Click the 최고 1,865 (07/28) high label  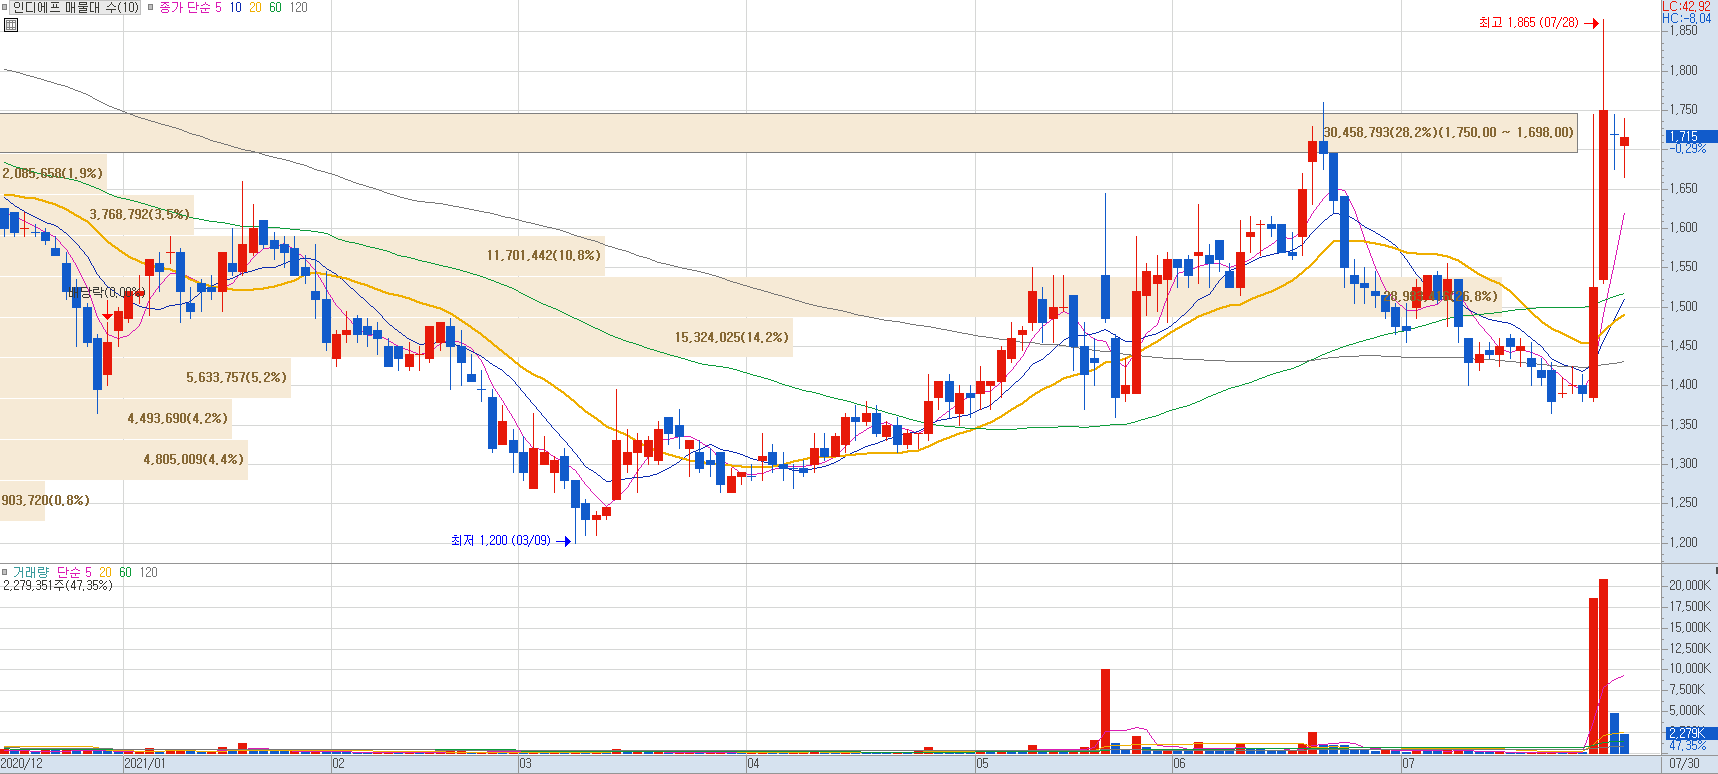1529,22
